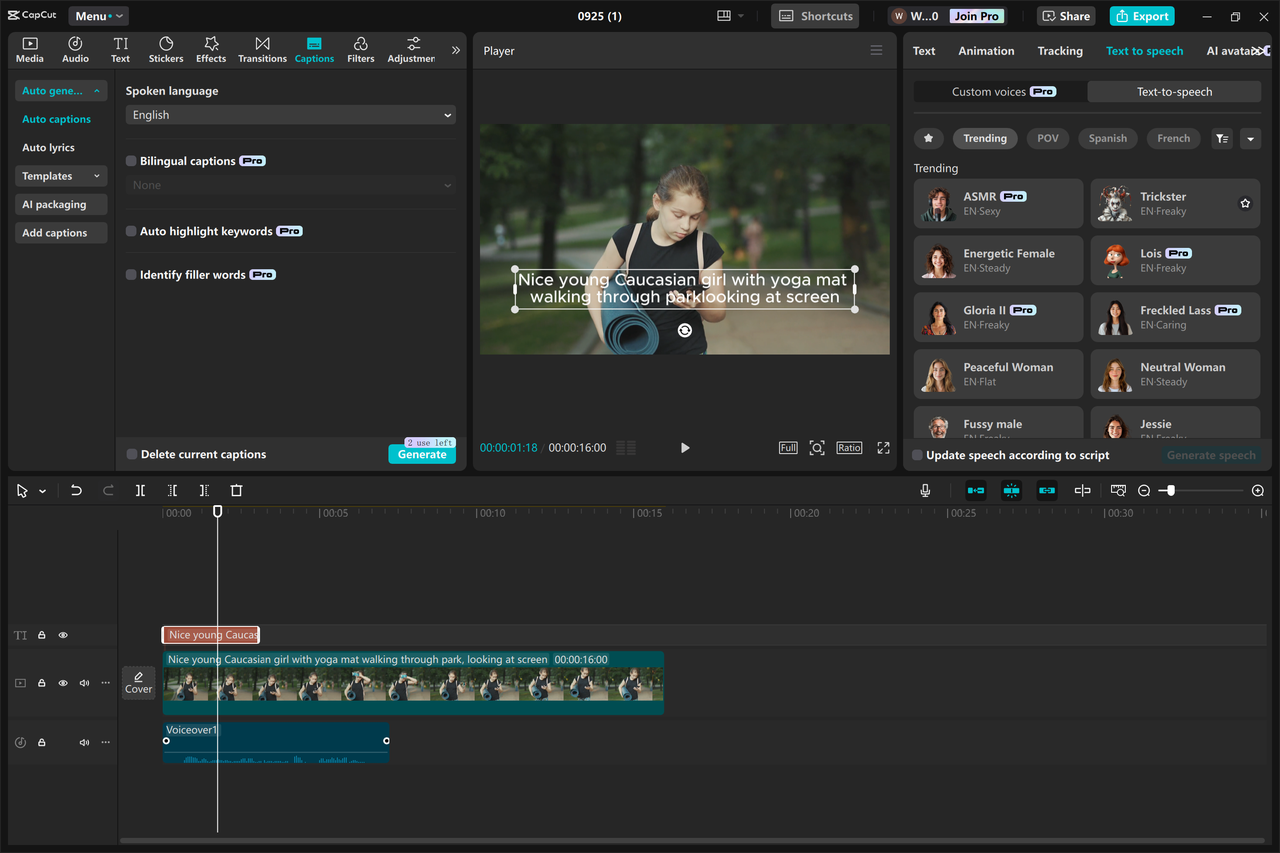Screen dimensions: 1280x853
Task: Switch to the Animation tab
Action: pos(986,50)
